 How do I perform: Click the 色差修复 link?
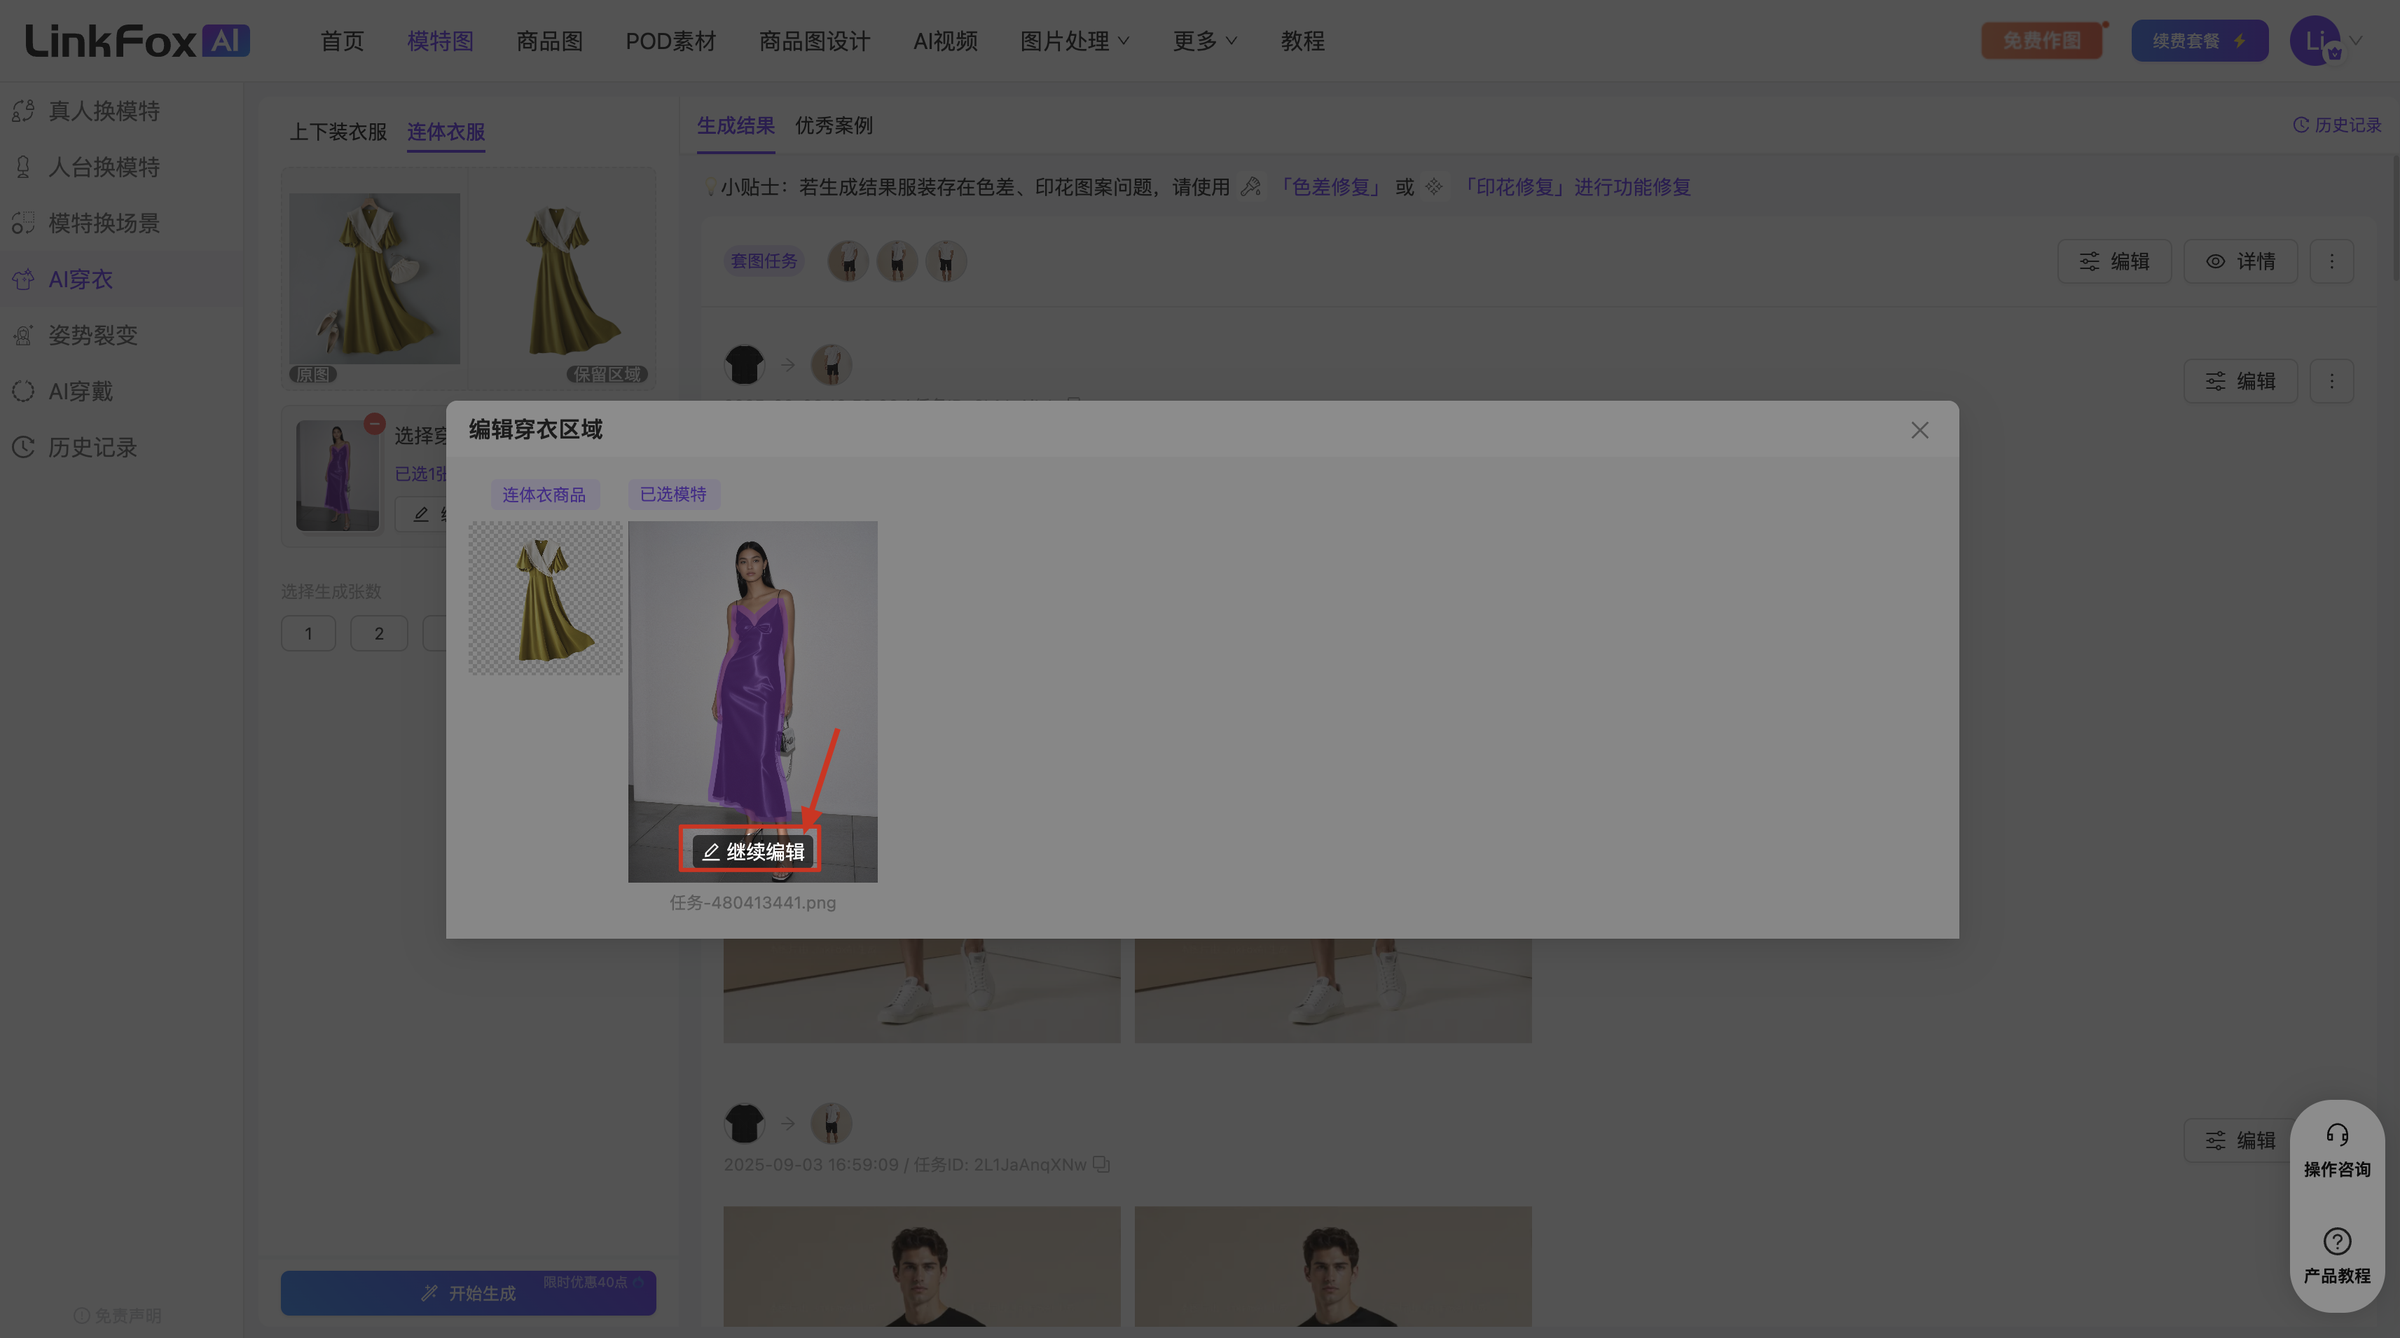point(1330,187)
